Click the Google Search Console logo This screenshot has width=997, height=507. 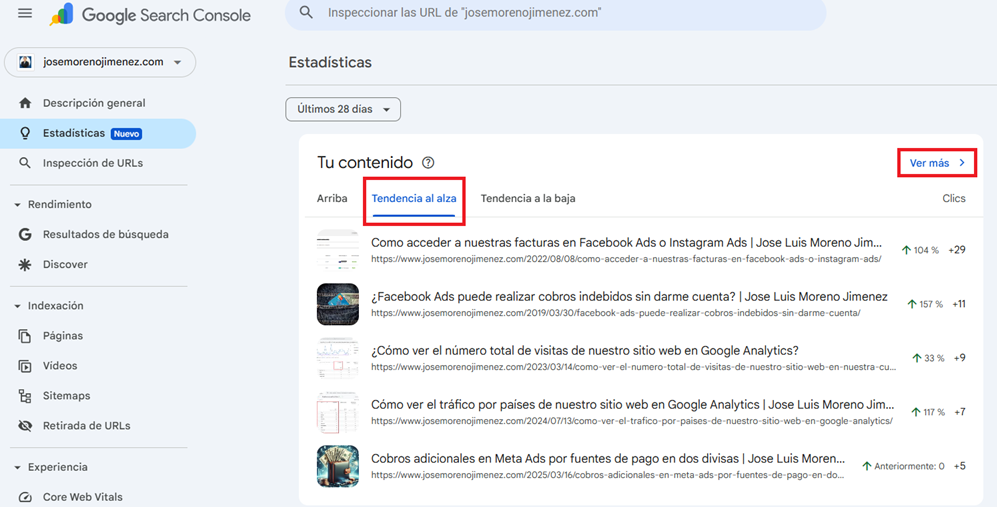pyautogui.click(x=150, y=15)
